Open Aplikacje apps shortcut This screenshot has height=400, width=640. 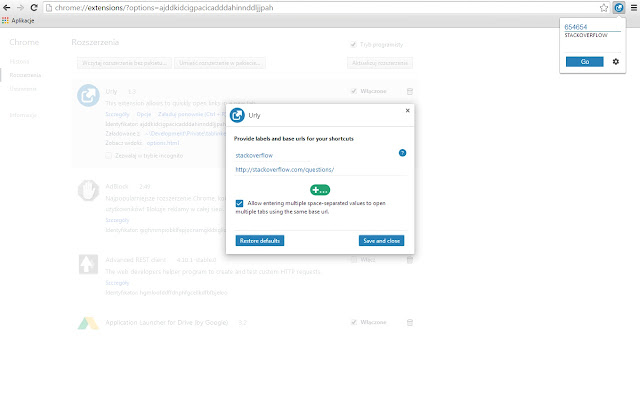pyautogui.click(x=18, y=20)
